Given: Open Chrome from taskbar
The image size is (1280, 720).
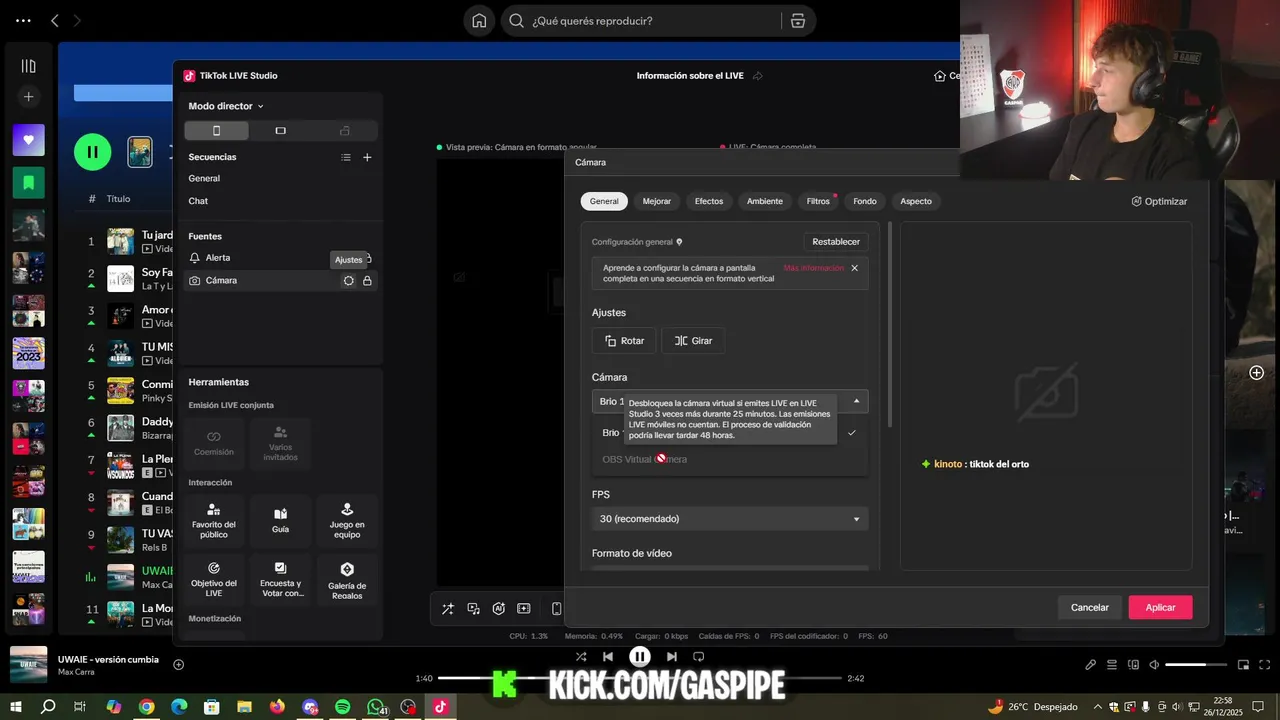Looking at the screenshot, I should coord(147,707).
